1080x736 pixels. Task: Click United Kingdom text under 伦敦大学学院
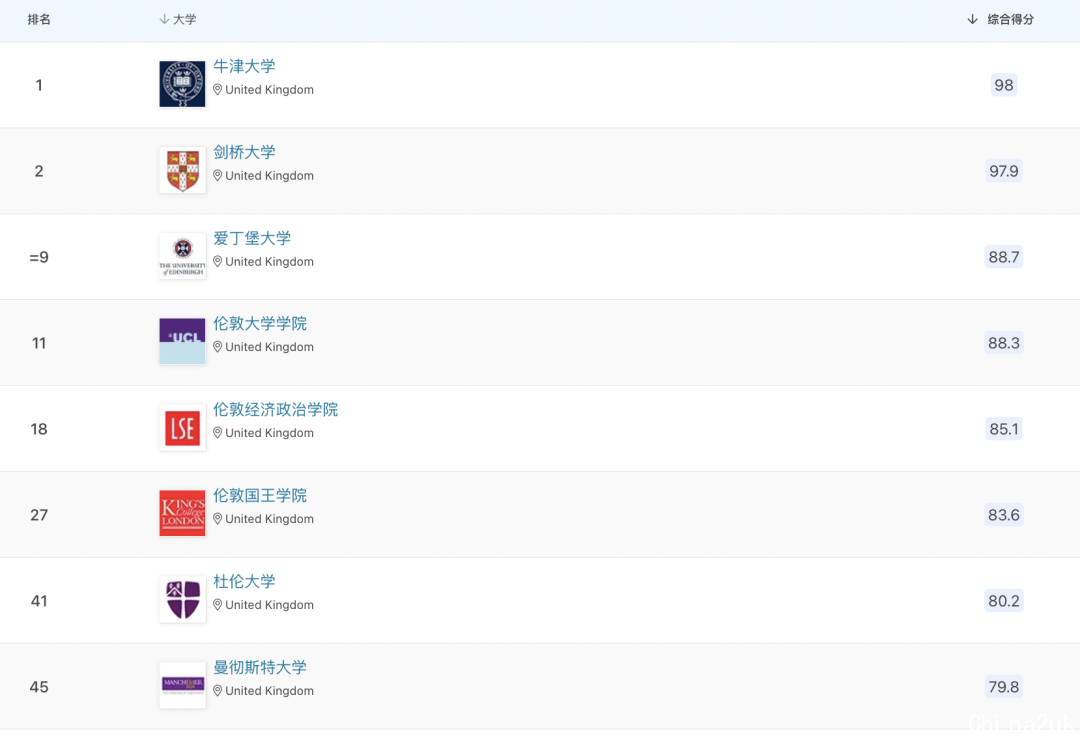269,347
